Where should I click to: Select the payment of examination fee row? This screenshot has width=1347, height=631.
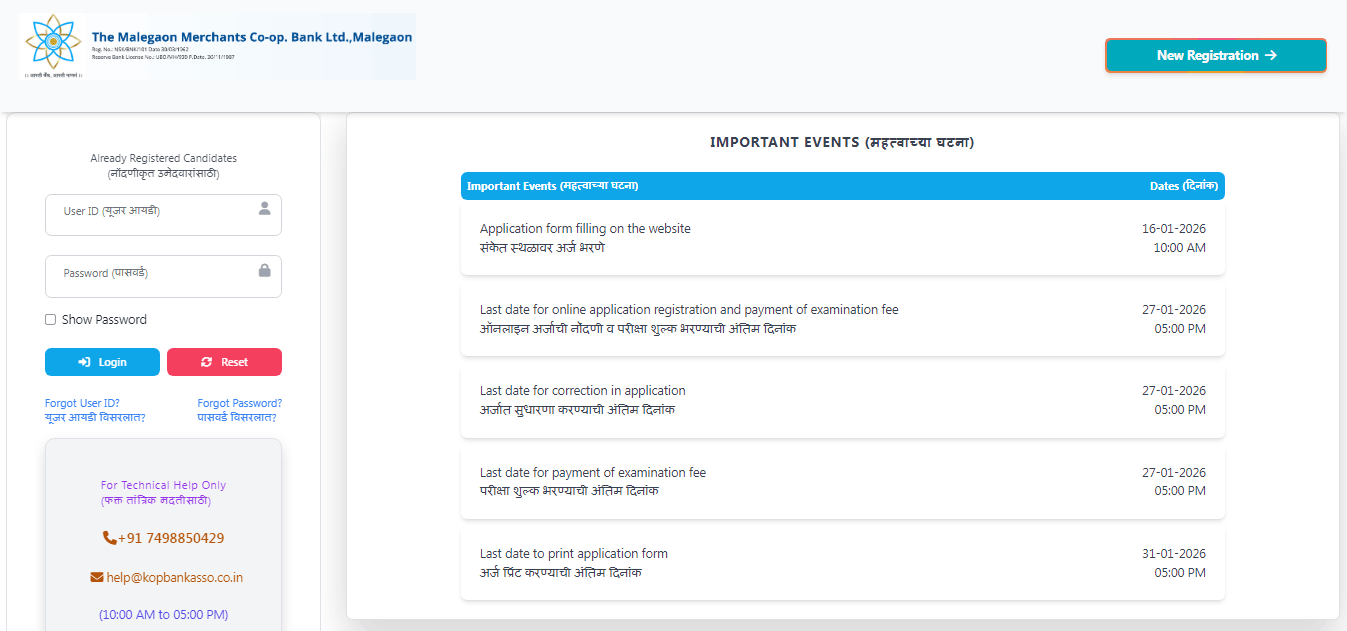coord(842,482)
